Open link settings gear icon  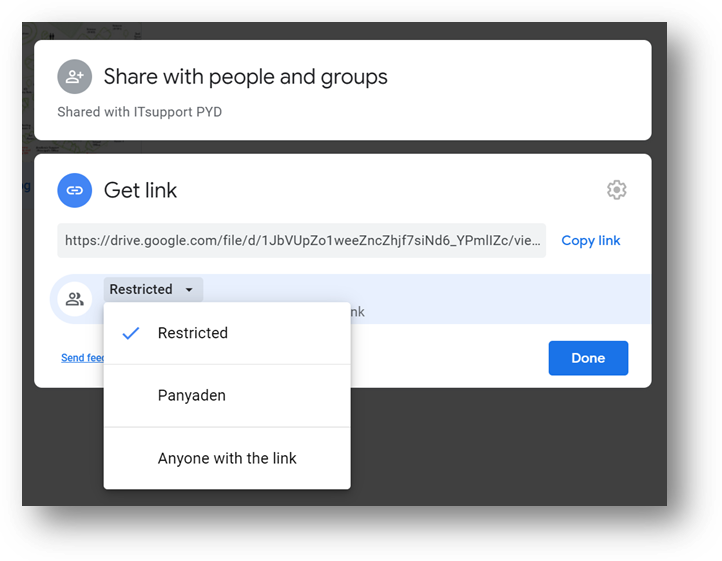(617, 190)
